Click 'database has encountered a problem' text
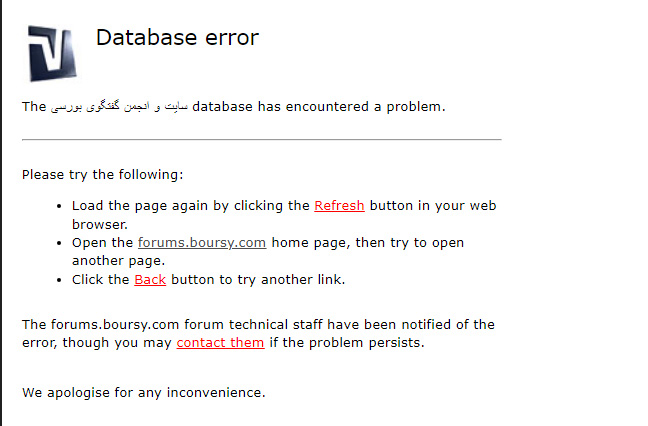This screenshot has width=648, height=426. [319, 107]
